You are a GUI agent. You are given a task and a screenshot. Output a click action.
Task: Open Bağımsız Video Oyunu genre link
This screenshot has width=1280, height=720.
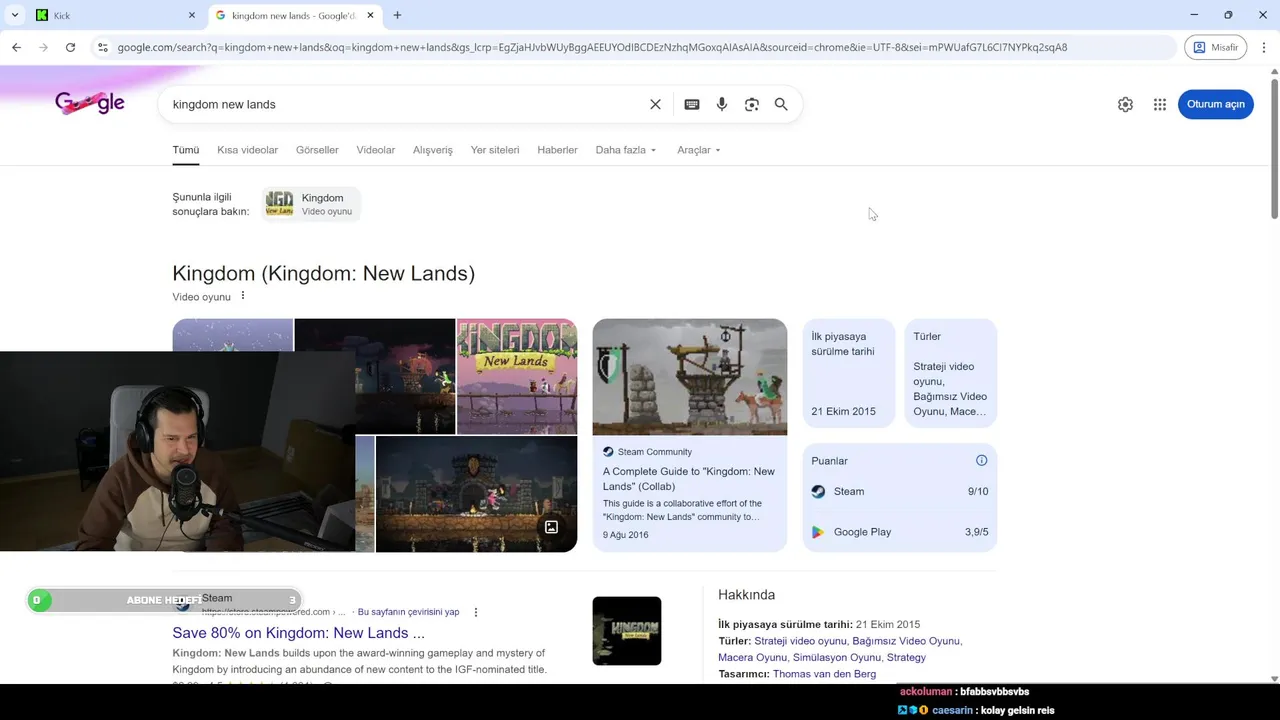pyautogui.click(x=906, y=641)
